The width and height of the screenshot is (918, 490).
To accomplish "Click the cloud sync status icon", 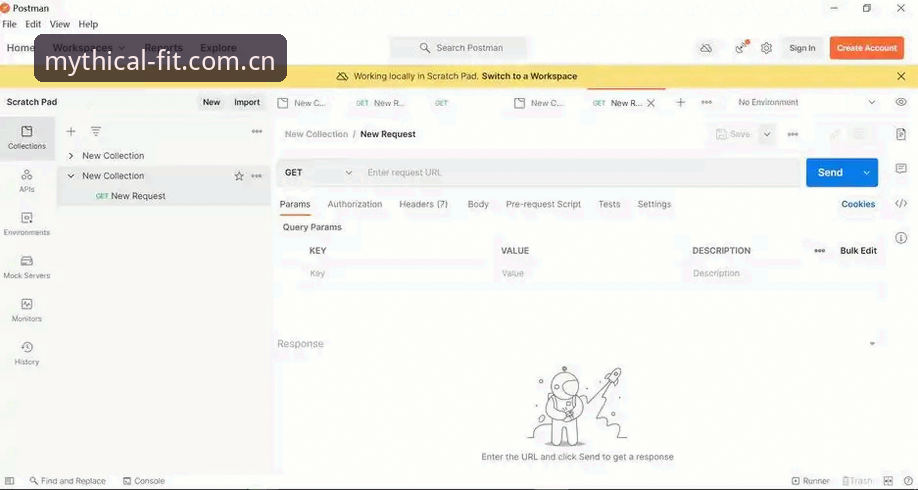I will click(706, 48).
